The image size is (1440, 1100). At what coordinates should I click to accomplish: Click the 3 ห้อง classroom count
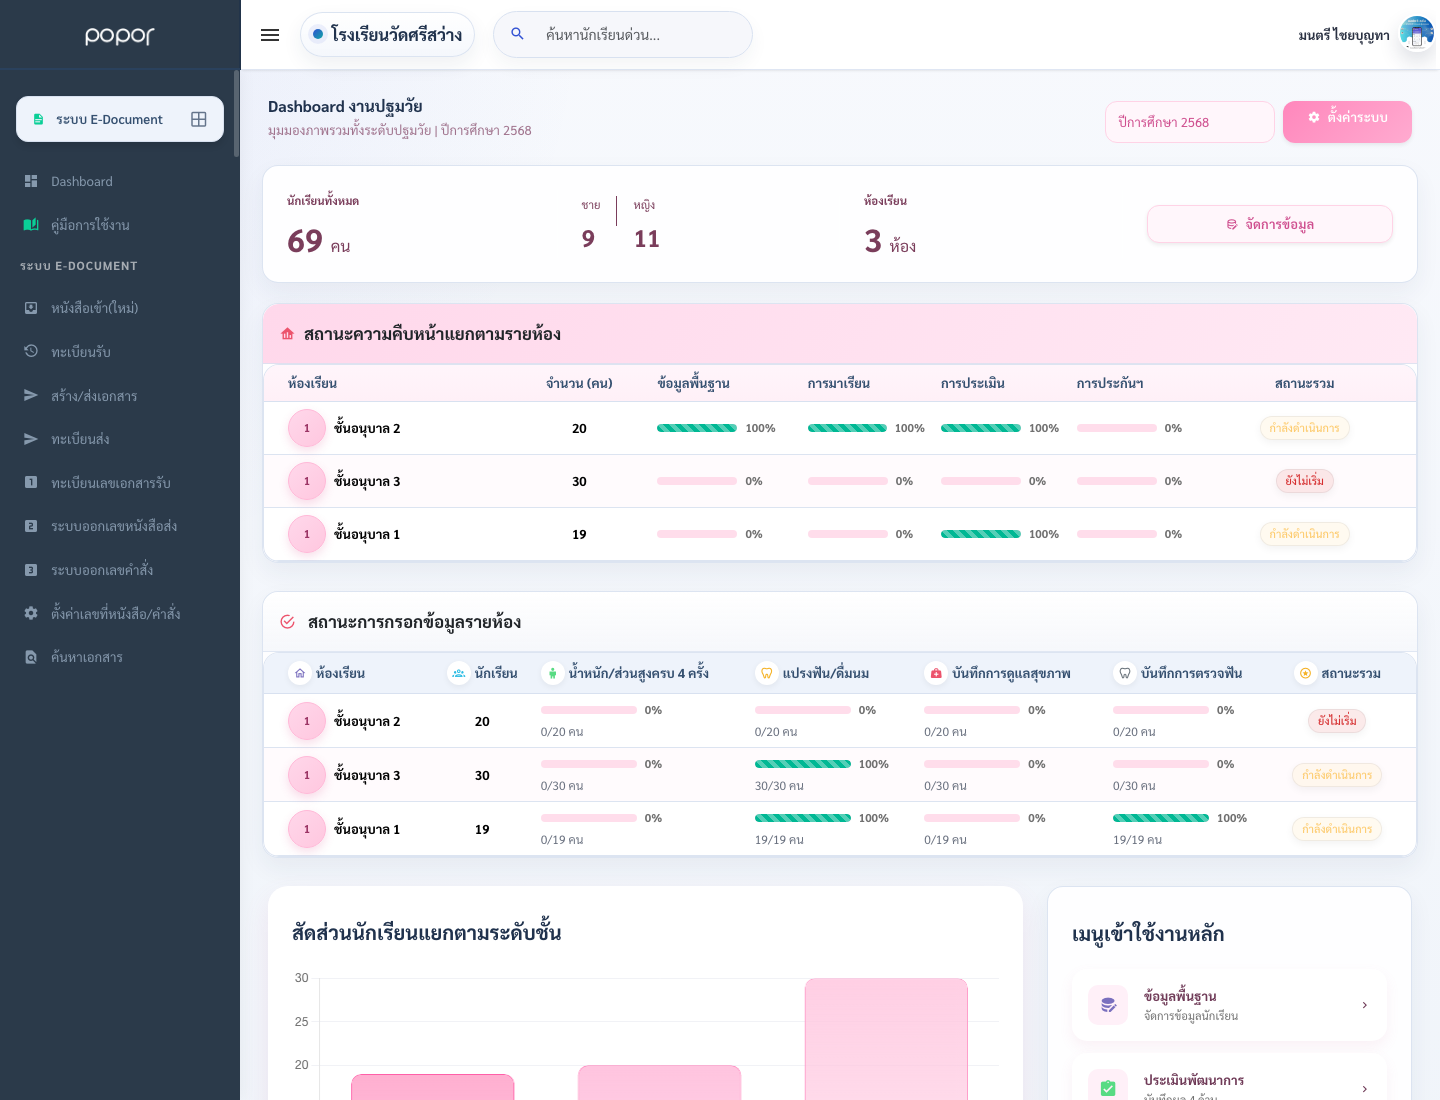[x=890, y=241]
